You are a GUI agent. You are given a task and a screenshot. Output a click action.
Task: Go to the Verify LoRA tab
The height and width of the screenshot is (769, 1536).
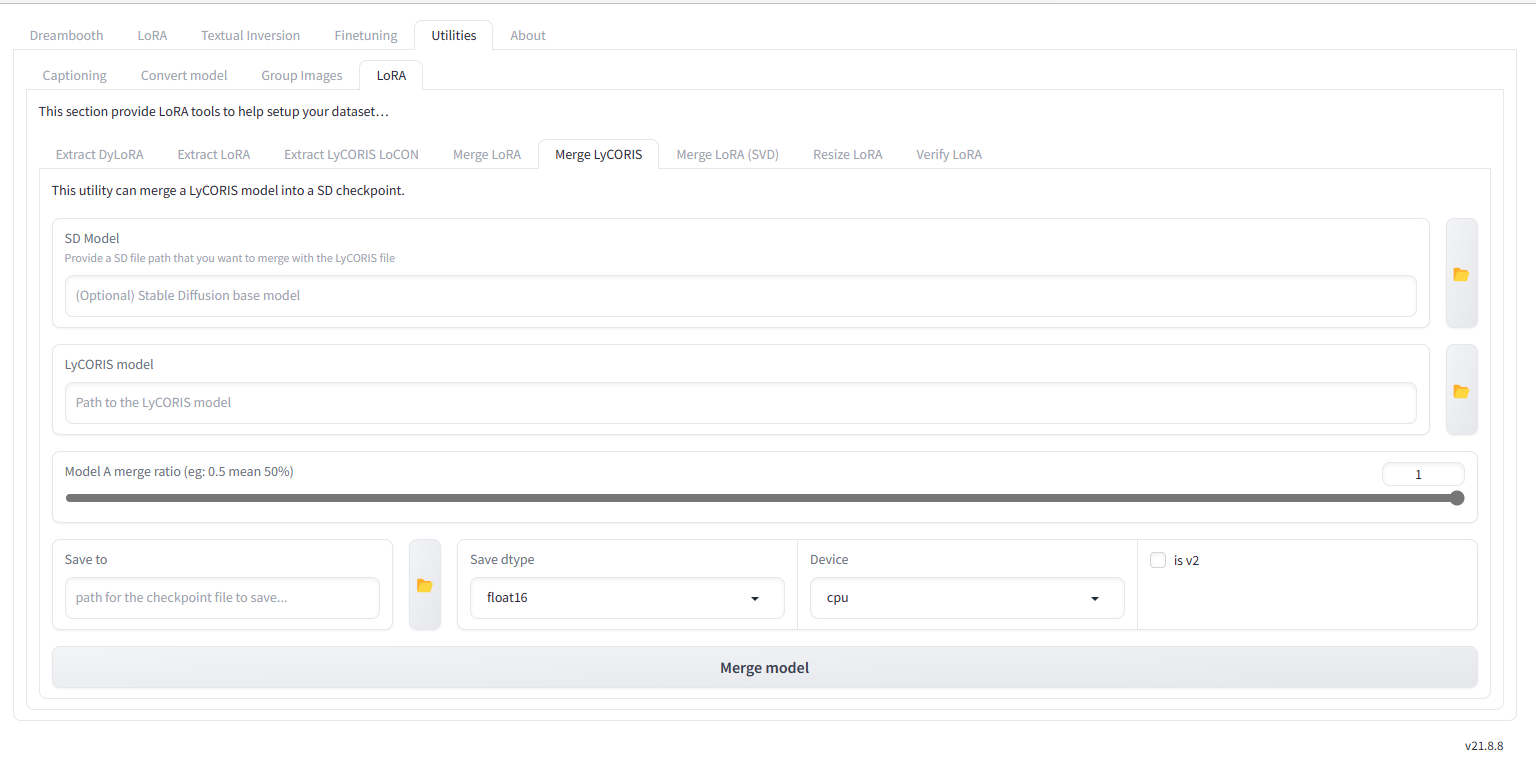click(948, 154)
